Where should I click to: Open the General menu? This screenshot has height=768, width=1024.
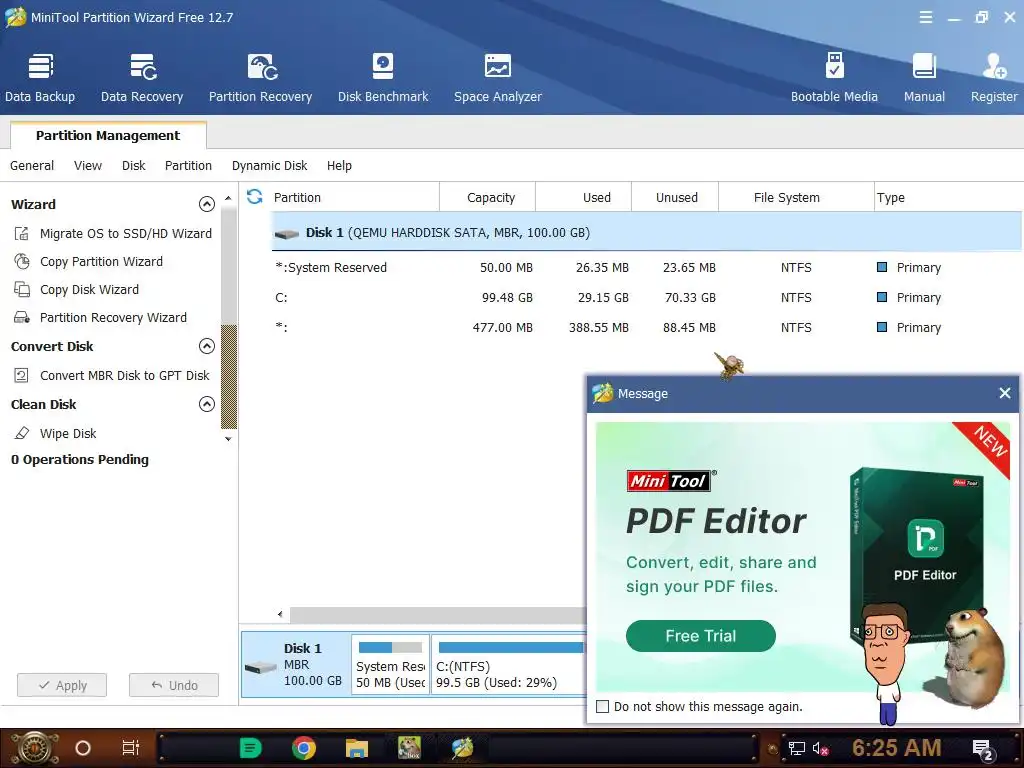(x=32, y=166)
